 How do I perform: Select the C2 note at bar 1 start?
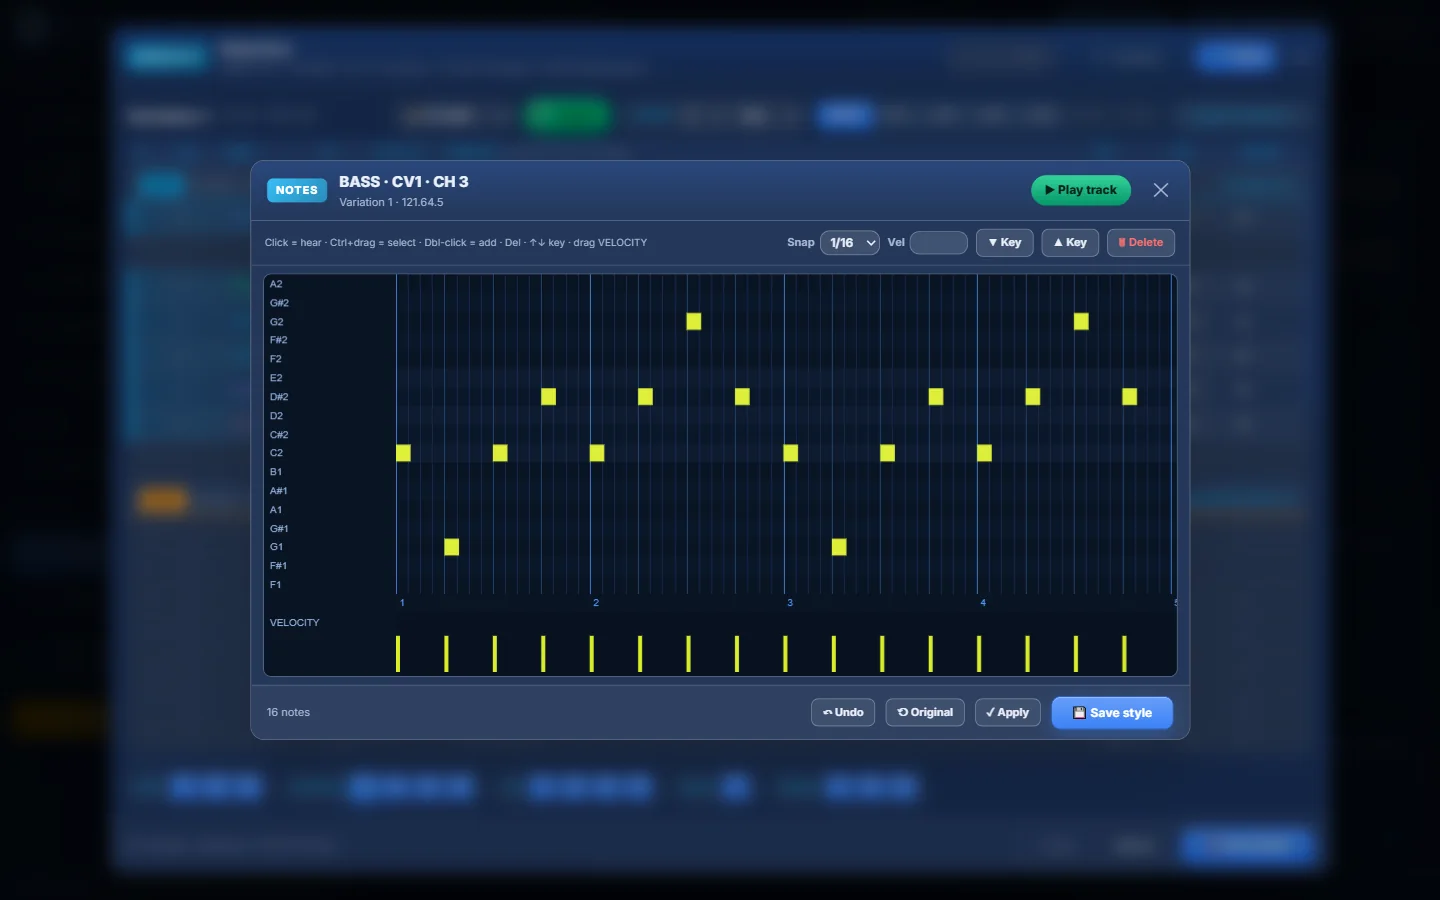(404, 453)
